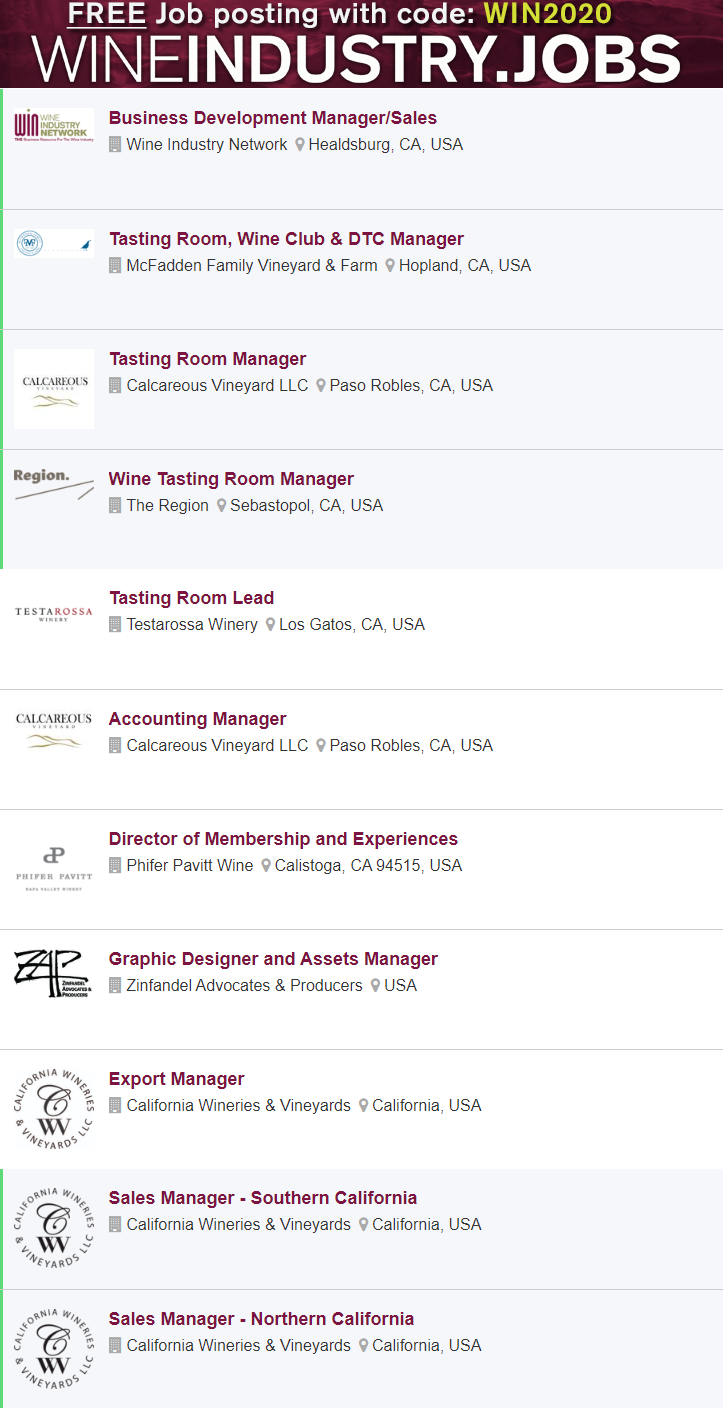The width and height of the screenshot is (723, 1408).
Task: Open Sales Manager - Southern California listing
Action: point(262,1198)
